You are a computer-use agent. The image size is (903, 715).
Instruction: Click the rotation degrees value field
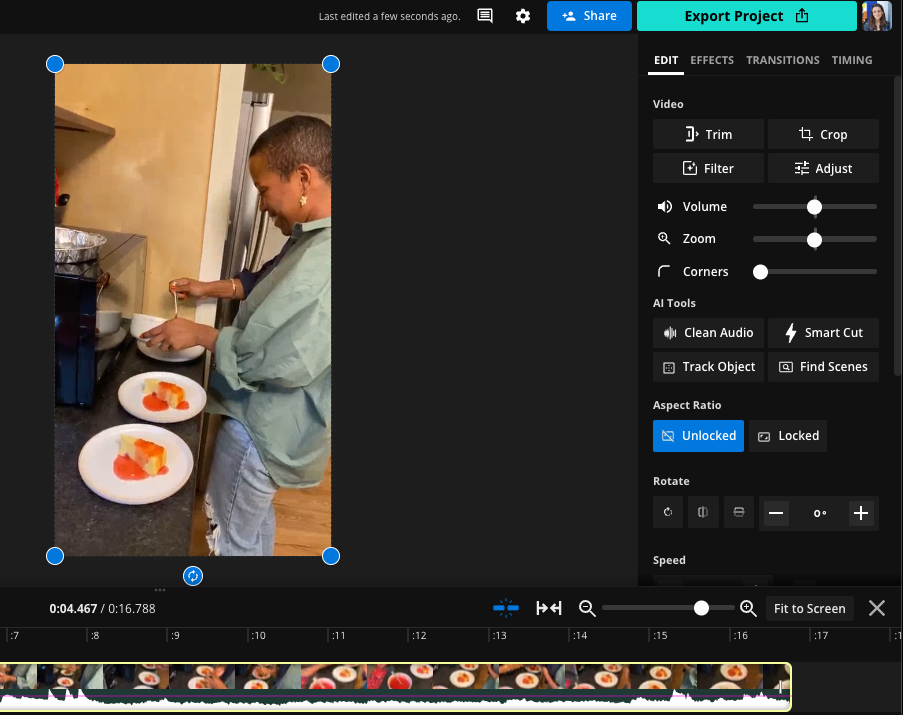[x=819, y=513]
